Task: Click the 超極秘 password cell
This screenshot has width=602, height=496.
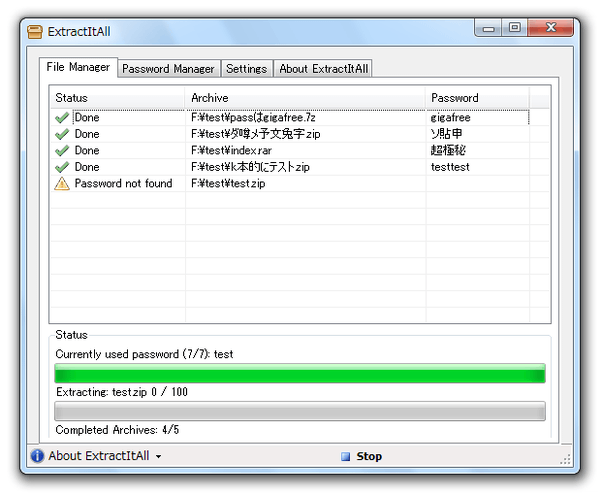Action: (448, 150)
